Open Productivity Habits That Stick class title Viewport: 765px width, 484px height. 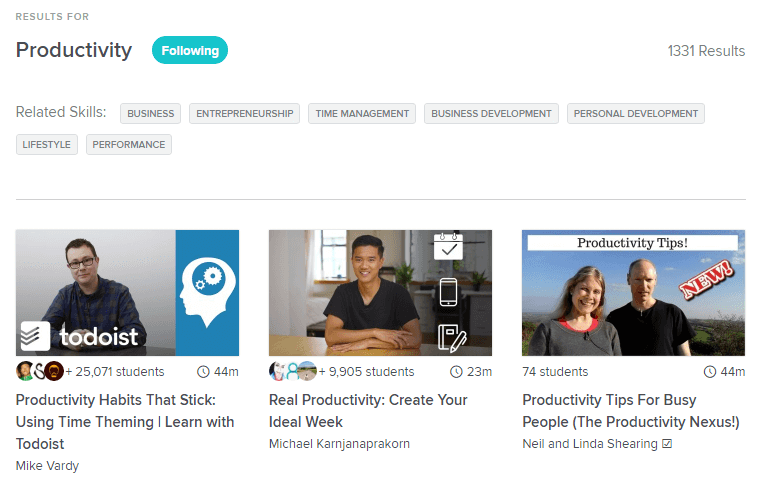[125, 422]
